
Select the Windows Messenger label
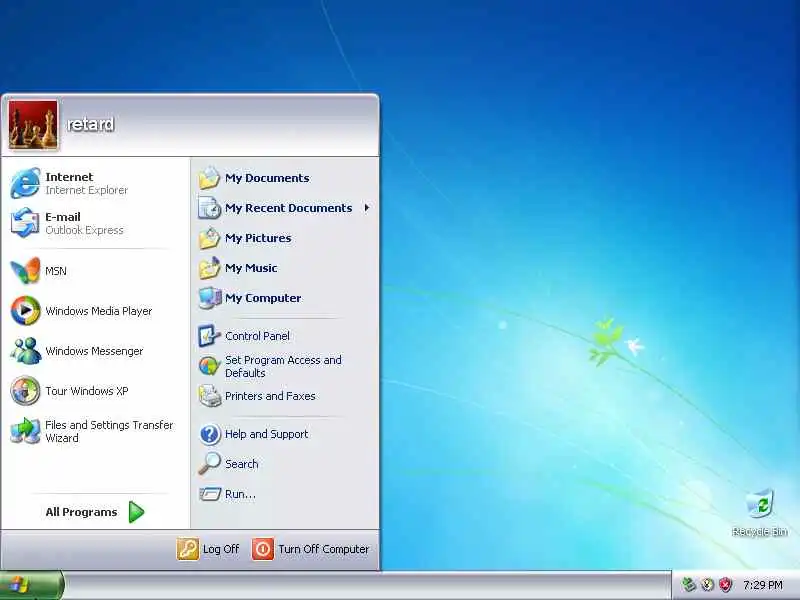click(94, 351)
